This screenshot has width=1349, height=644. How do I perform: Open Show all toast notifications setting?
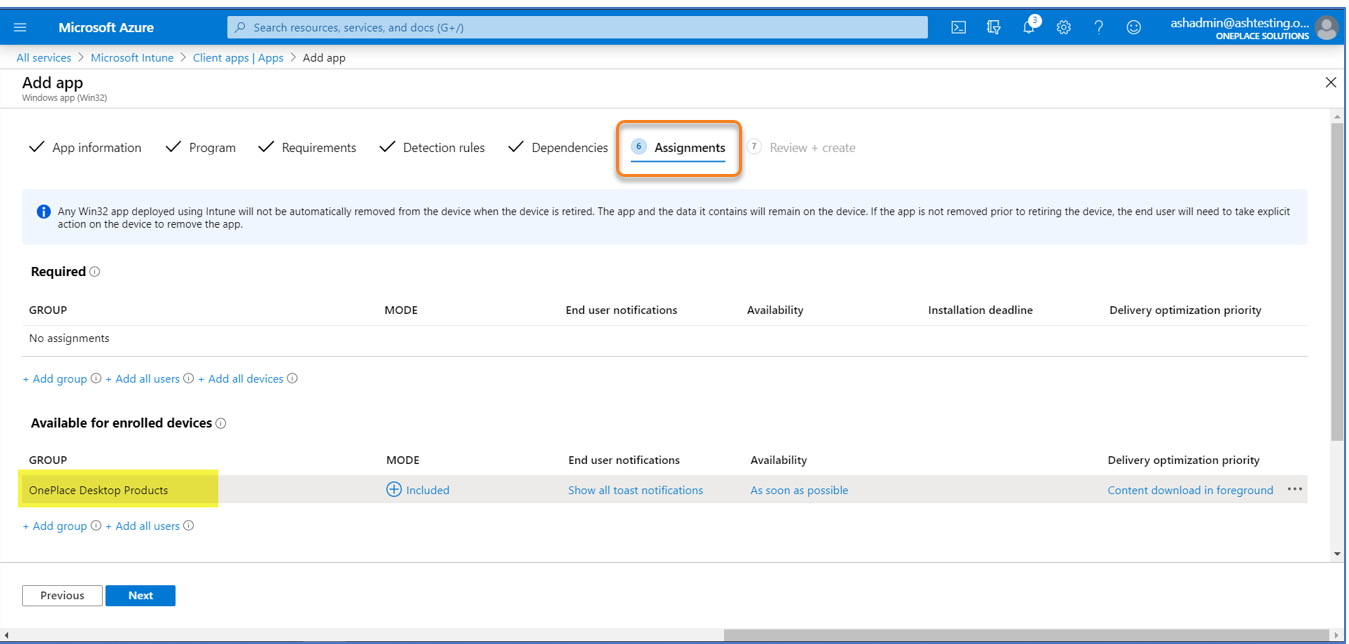point(636,490)
